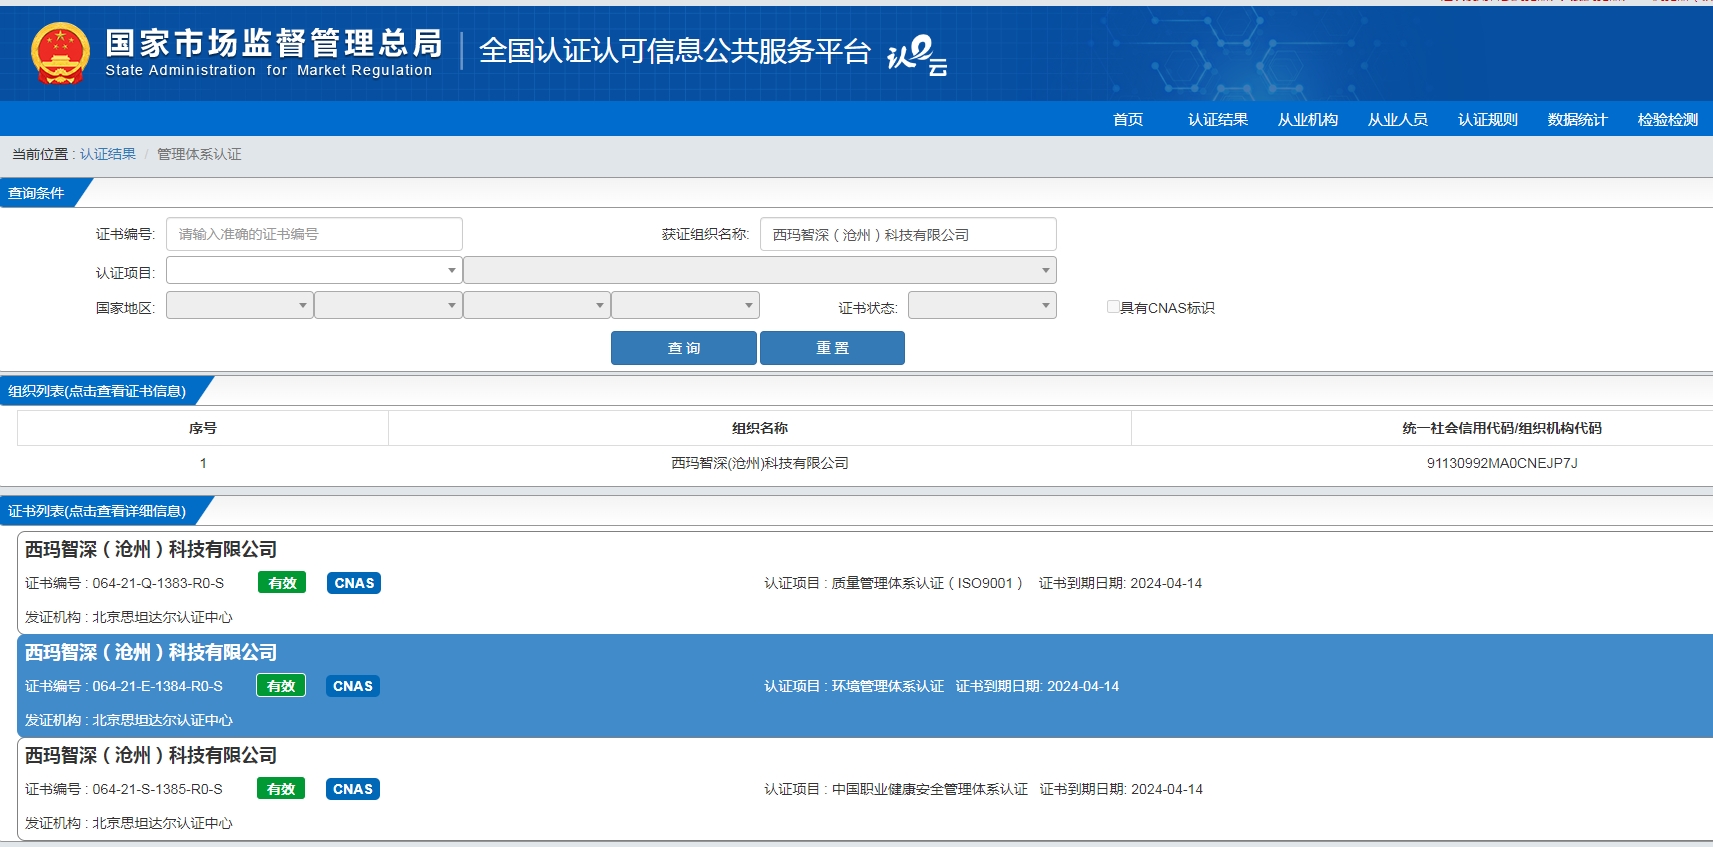
Task: Open the fourth 国家地区 dropdown
Action: pyautogui.click(x=685, y=305)
